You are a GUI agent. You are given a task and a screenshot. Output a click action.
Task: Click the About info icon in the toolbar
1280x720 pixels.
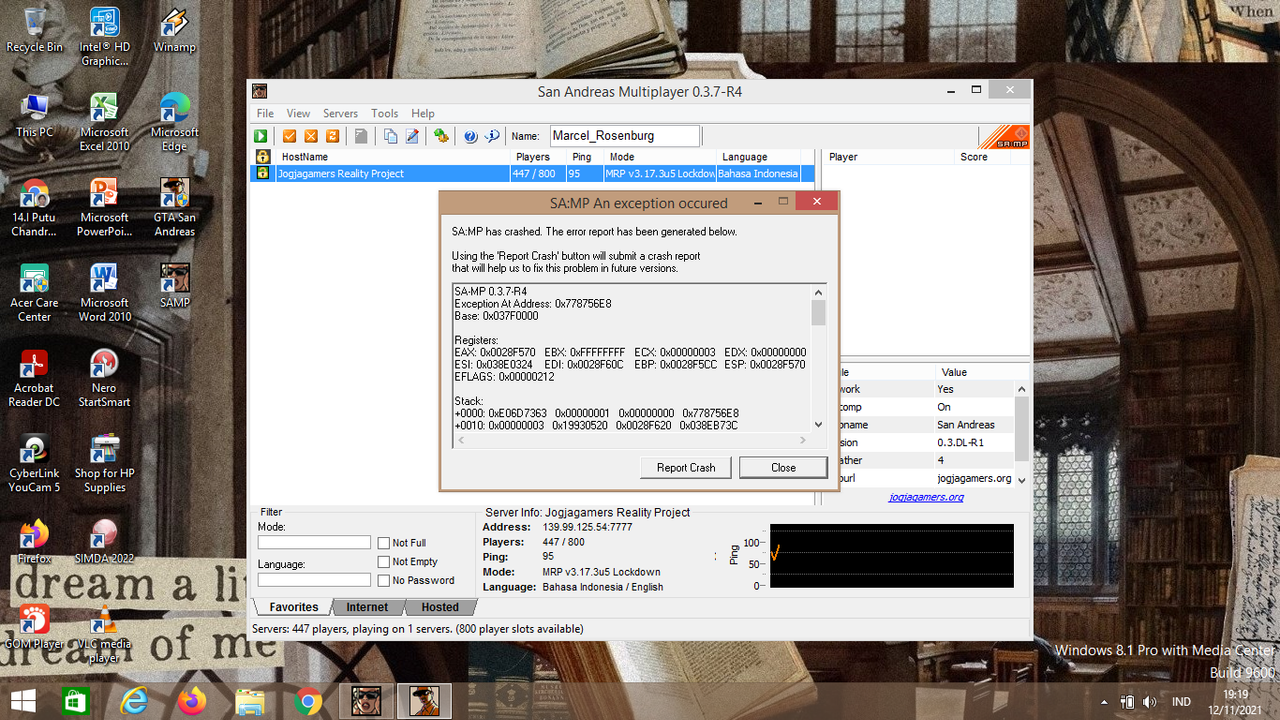click(x=492, y=136)
